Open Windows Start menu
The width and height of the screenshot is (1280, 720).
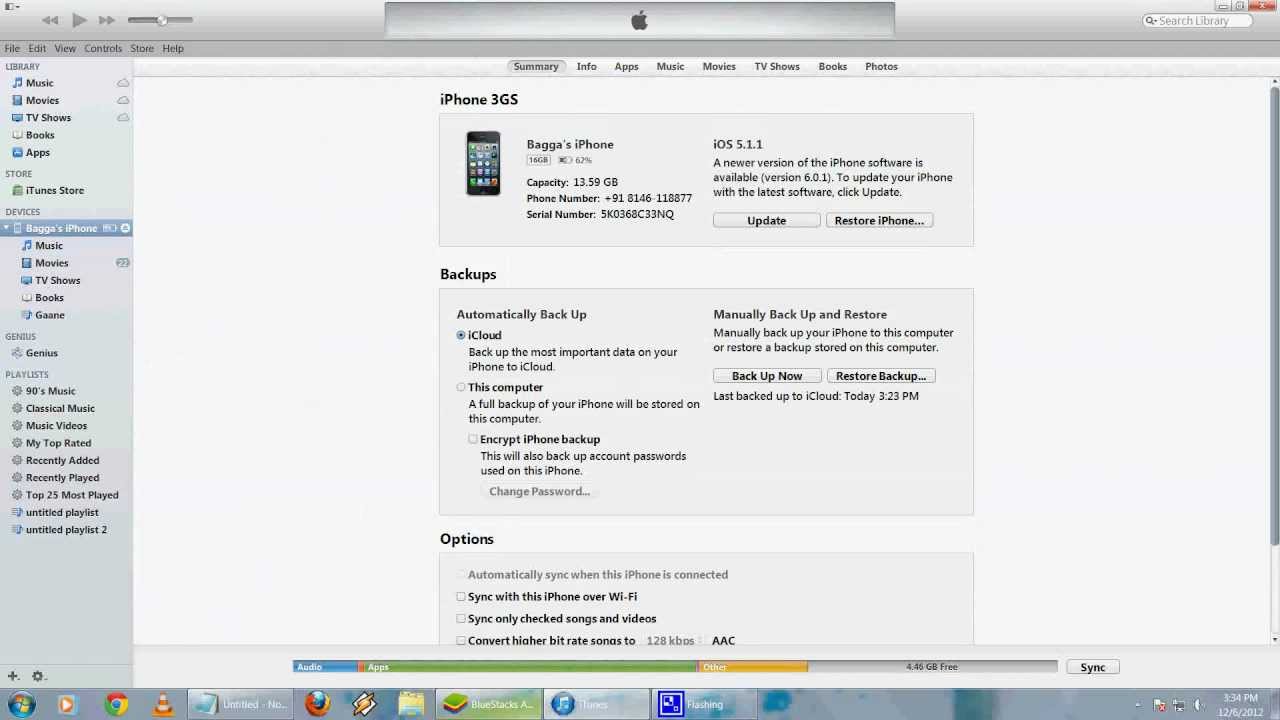click(x=20, y=704)
